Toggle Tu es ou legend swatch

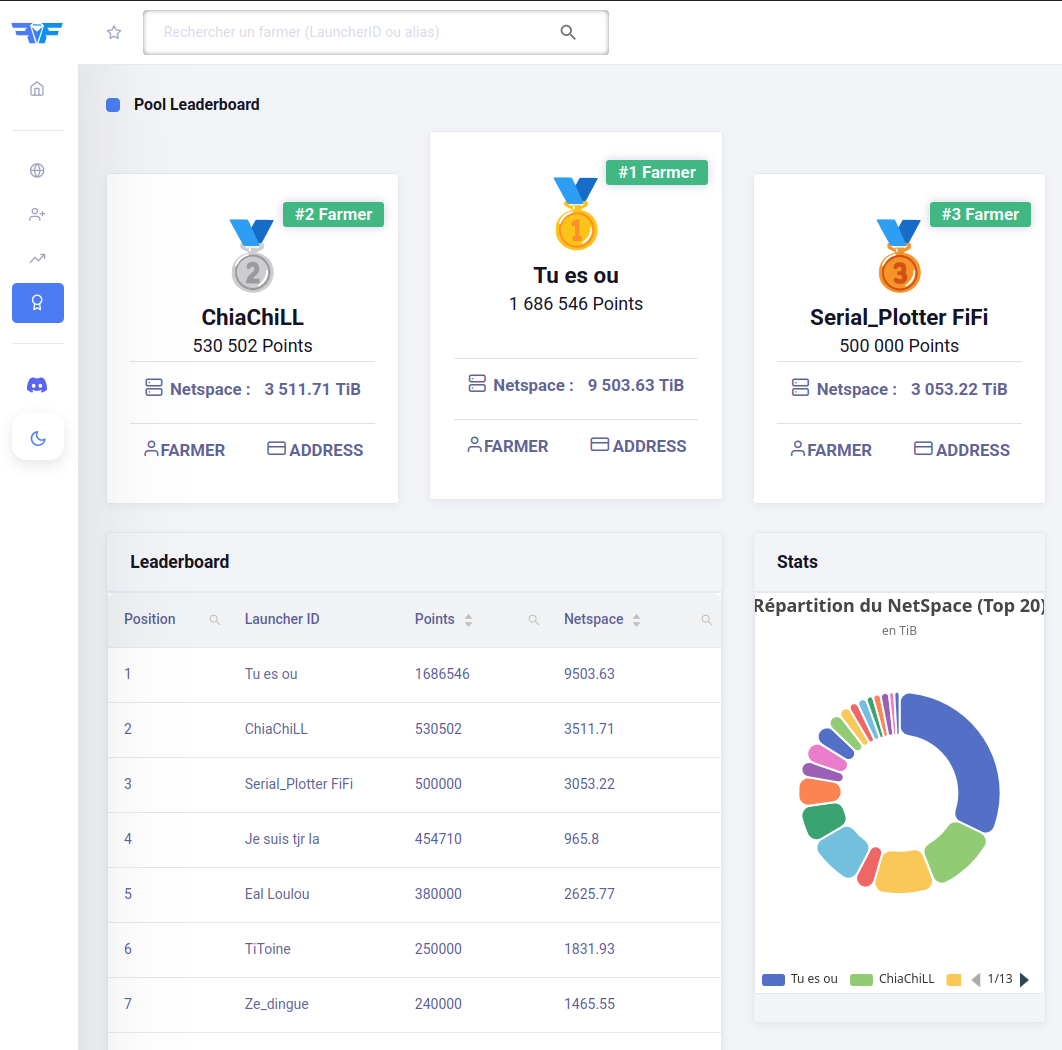(x=773, y=980)
